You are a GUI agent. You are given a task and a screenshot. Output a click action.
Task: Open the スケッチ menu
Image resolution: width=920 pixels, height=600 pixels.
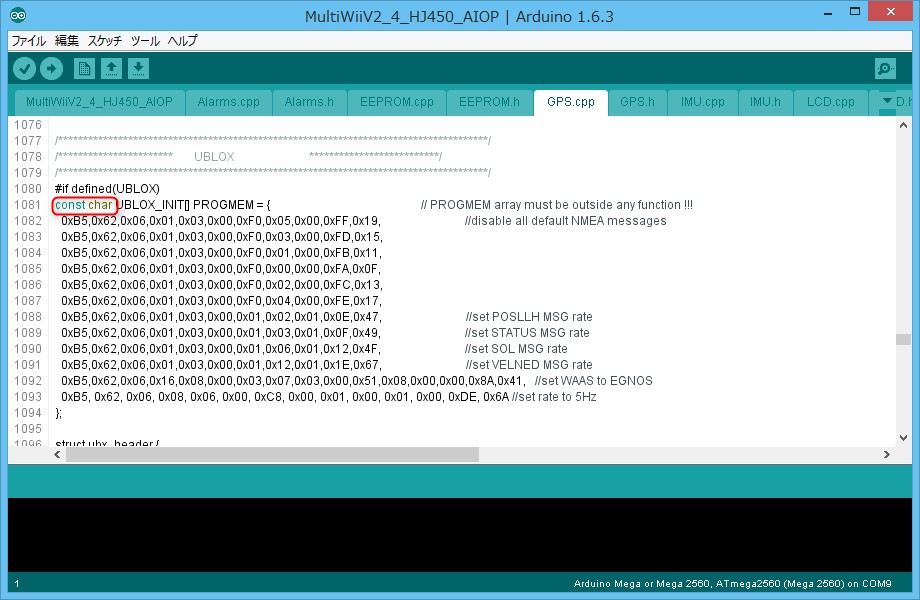point(105,41)
